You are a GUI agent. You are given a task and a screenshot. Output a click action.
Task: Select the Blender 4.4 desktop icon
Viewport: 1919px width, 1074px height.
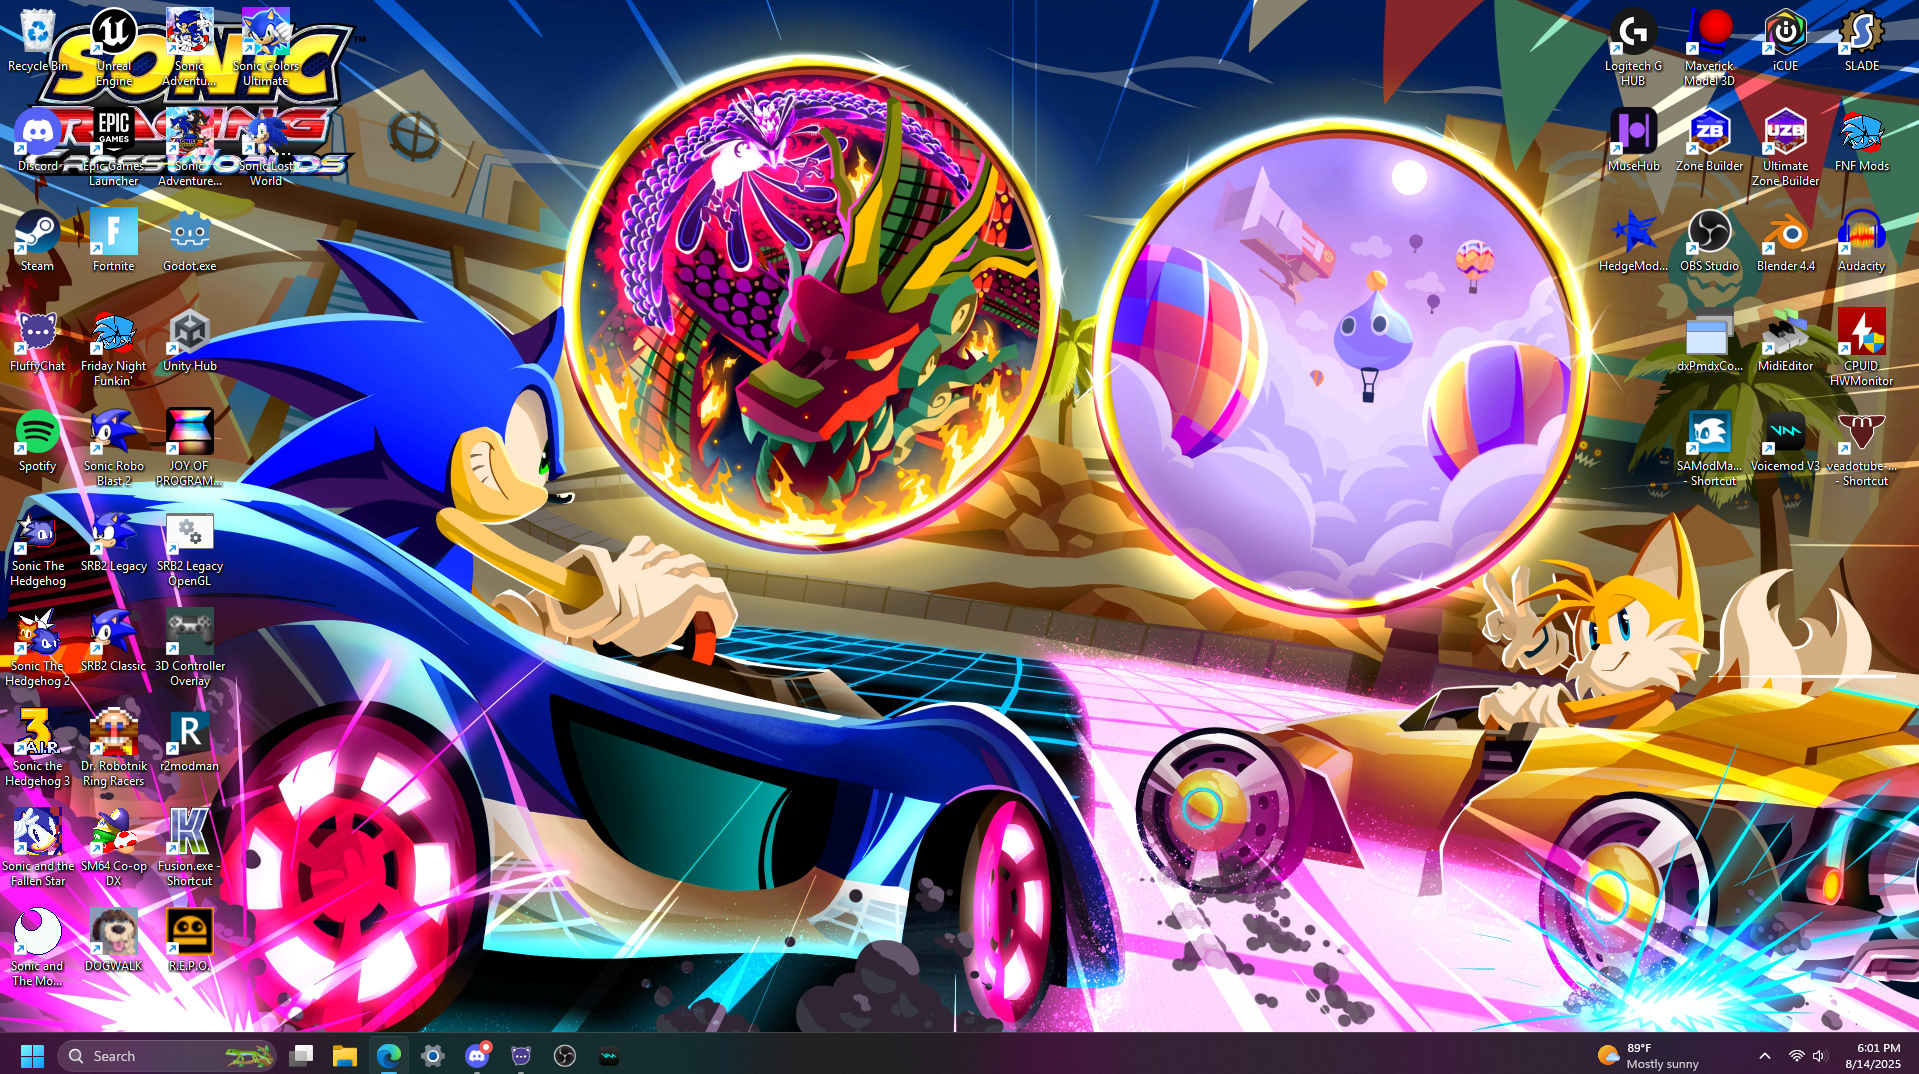pos(1786,242)
